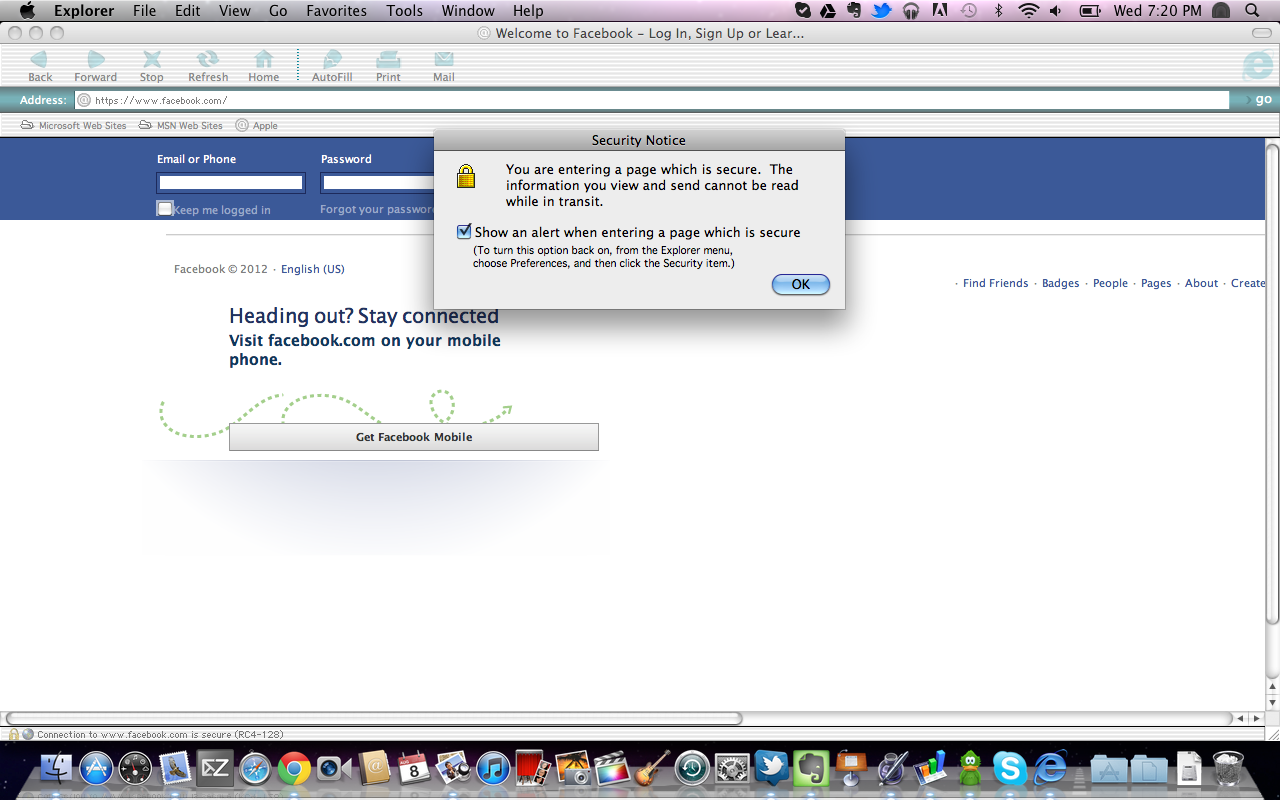
Task: Uncheck Show an alert when entering secure page
Action: 464,232
